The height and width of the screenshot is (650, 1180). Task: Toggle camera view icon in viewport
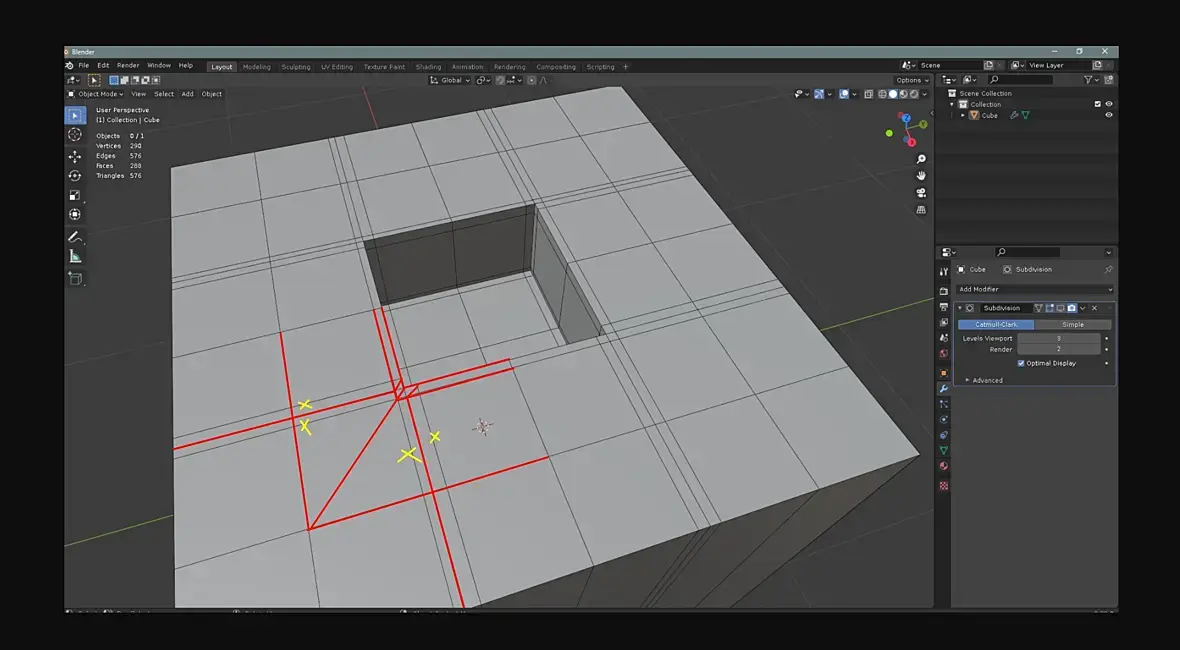[x=921, y=193]
